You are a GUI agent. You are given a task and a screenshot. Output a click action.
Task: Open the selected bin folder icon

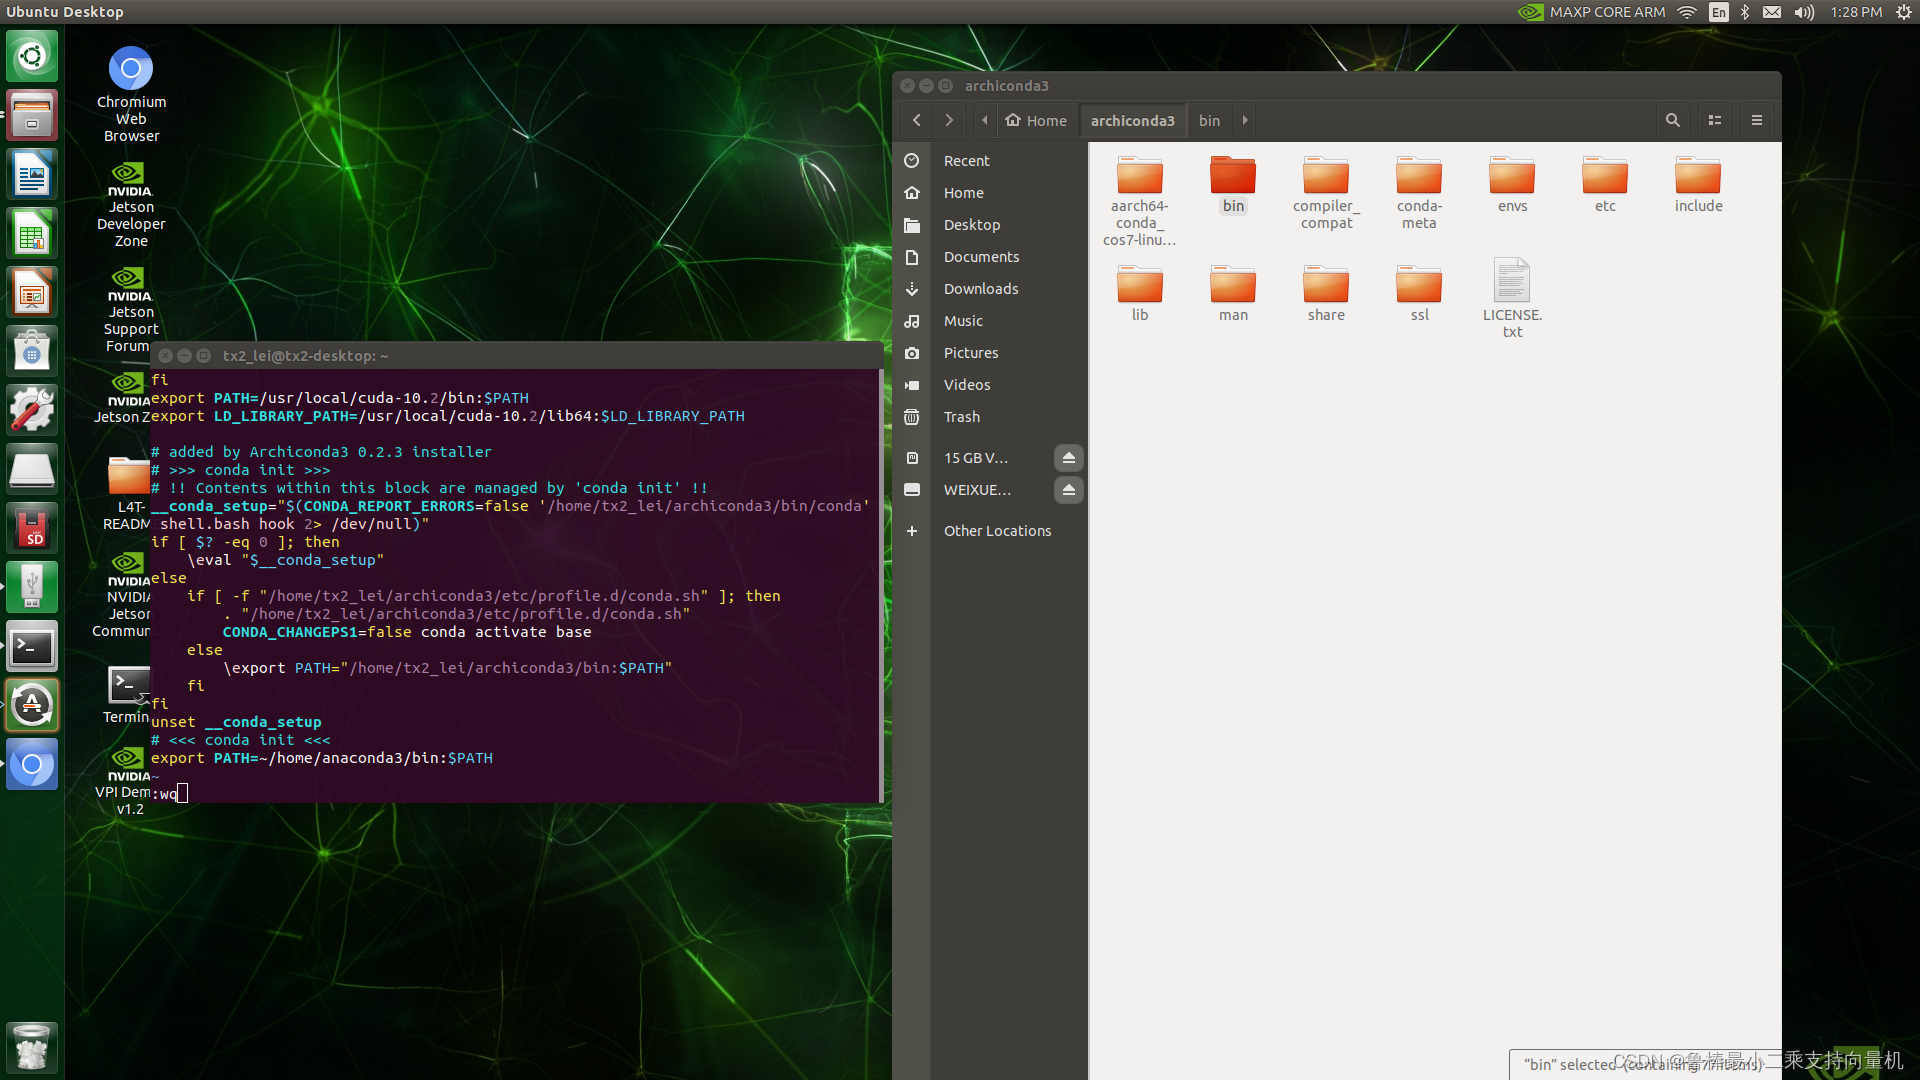(x=1233, y=175)
